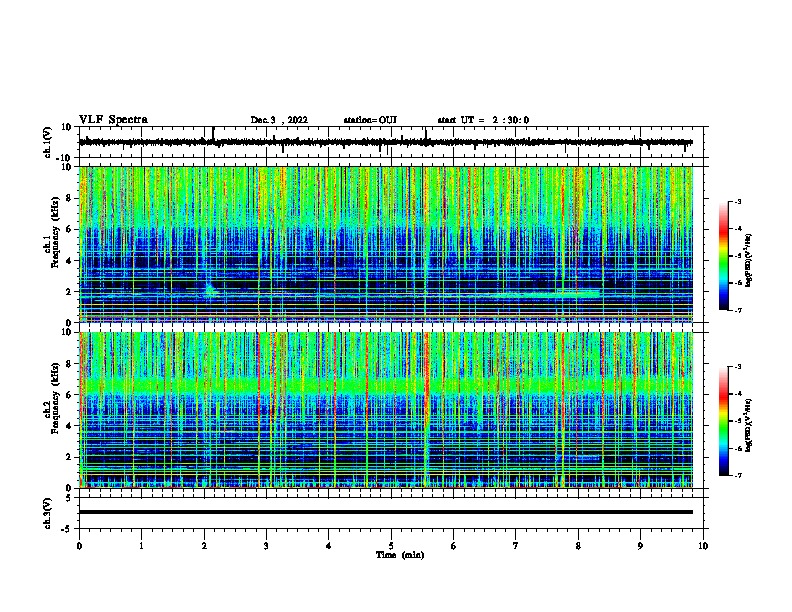792x612 pixels.
Task: Click the 2 kHz emission burst in ch.1 spectrogram
Action: [x=210, y=290]
